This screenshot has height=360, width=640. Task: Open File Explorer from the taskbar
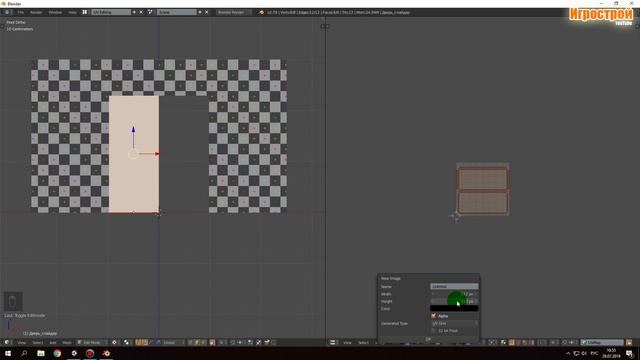(41, 353)
